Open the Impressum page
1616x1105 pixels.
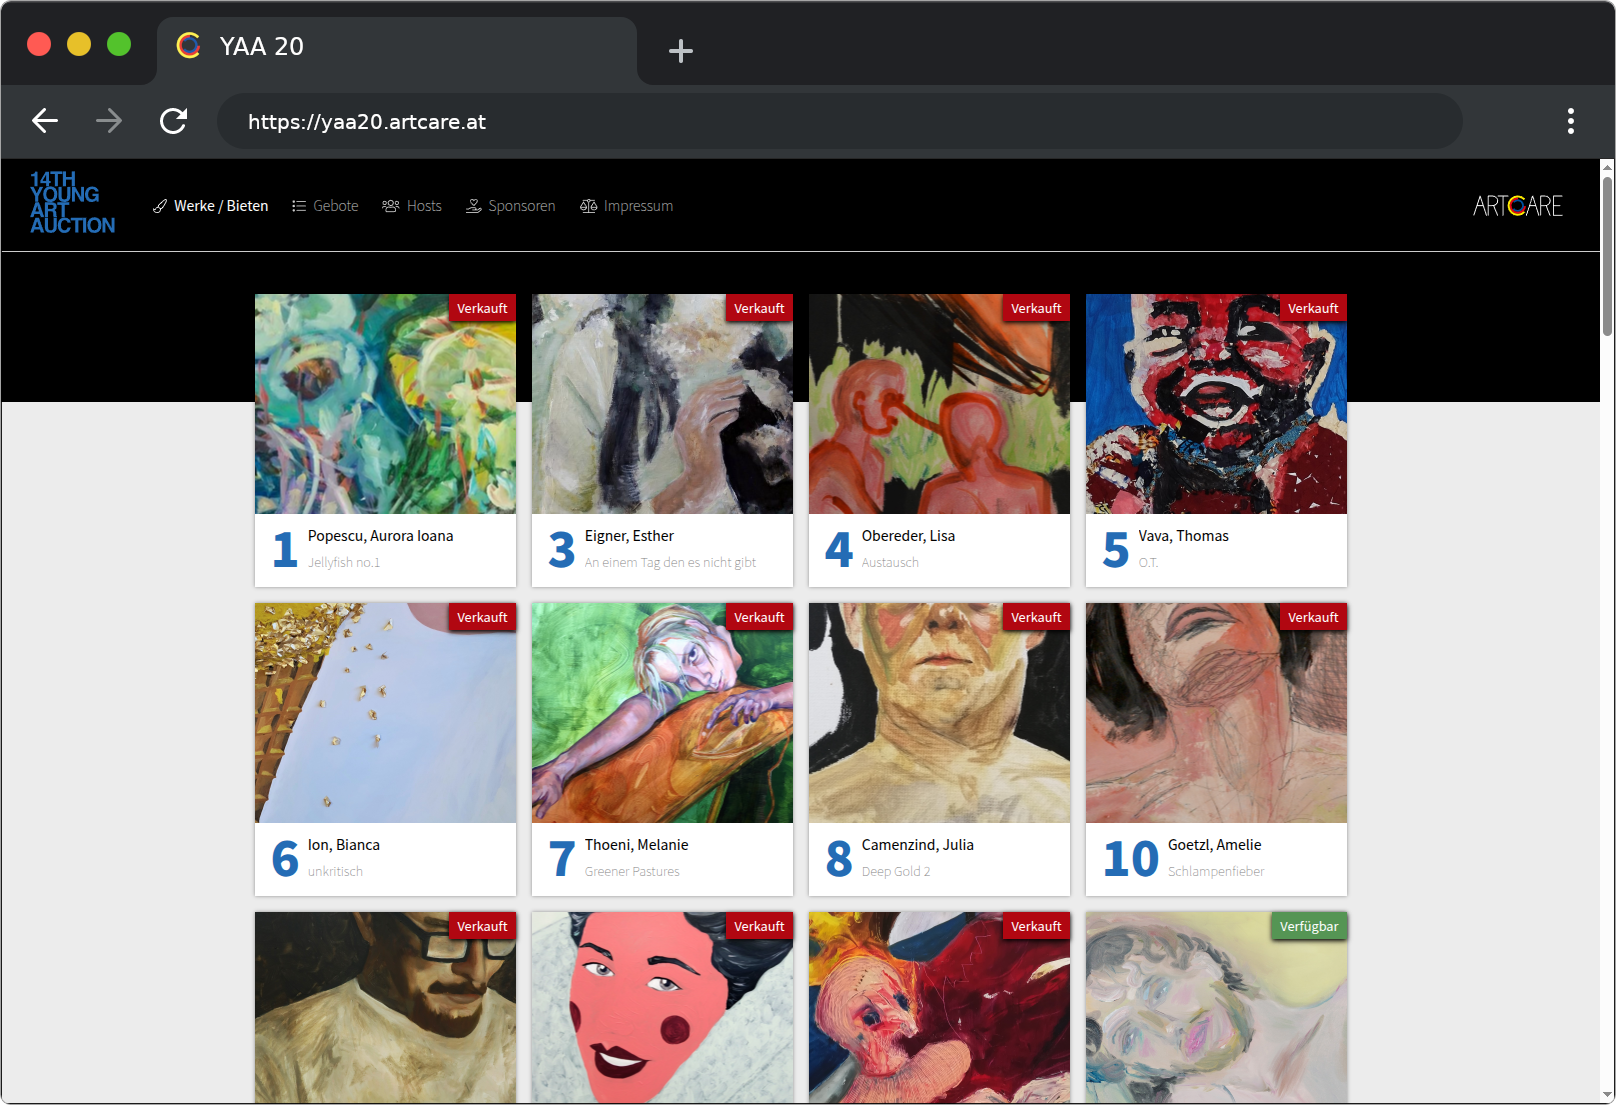pos(627,206)
